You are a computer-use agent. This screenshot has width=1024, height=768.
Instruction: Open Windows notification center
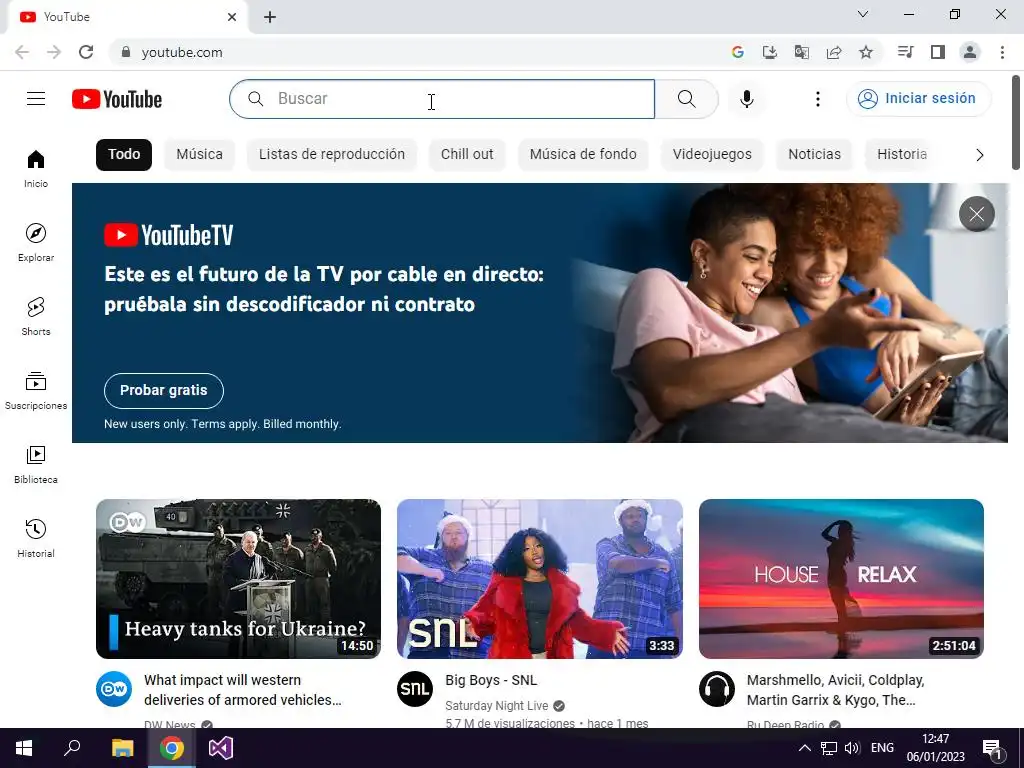(x=993, y=749)
